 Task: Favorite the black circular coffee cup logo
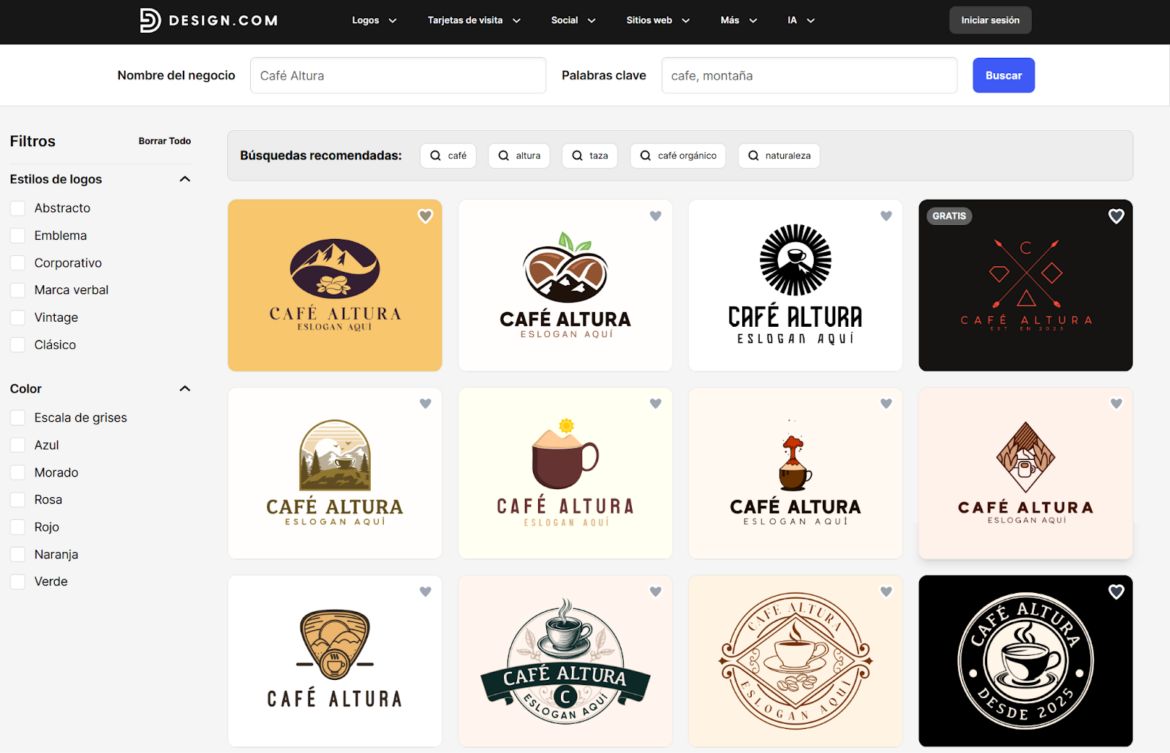1115,591
